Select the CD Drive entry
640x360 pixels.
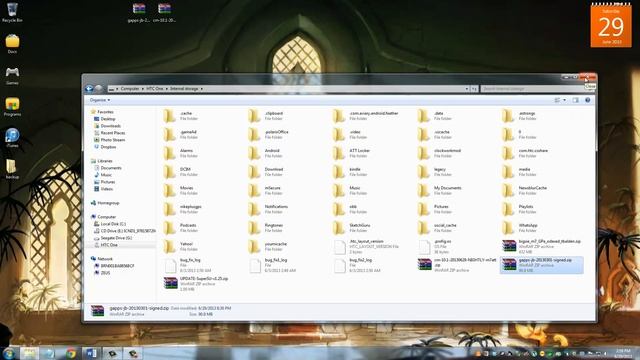(124, 231)
